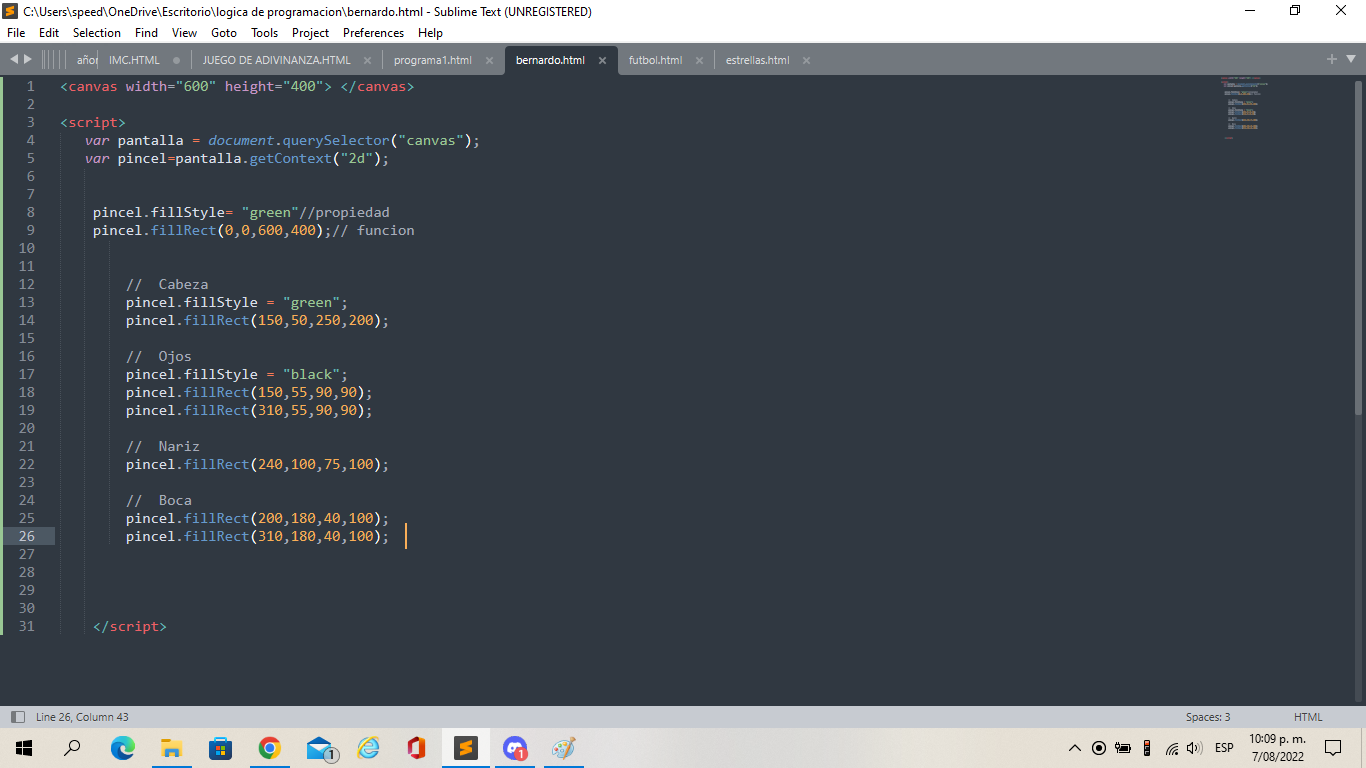Close the bernardo.html tab
The image size is (1366, 768).
click(602, 60)
